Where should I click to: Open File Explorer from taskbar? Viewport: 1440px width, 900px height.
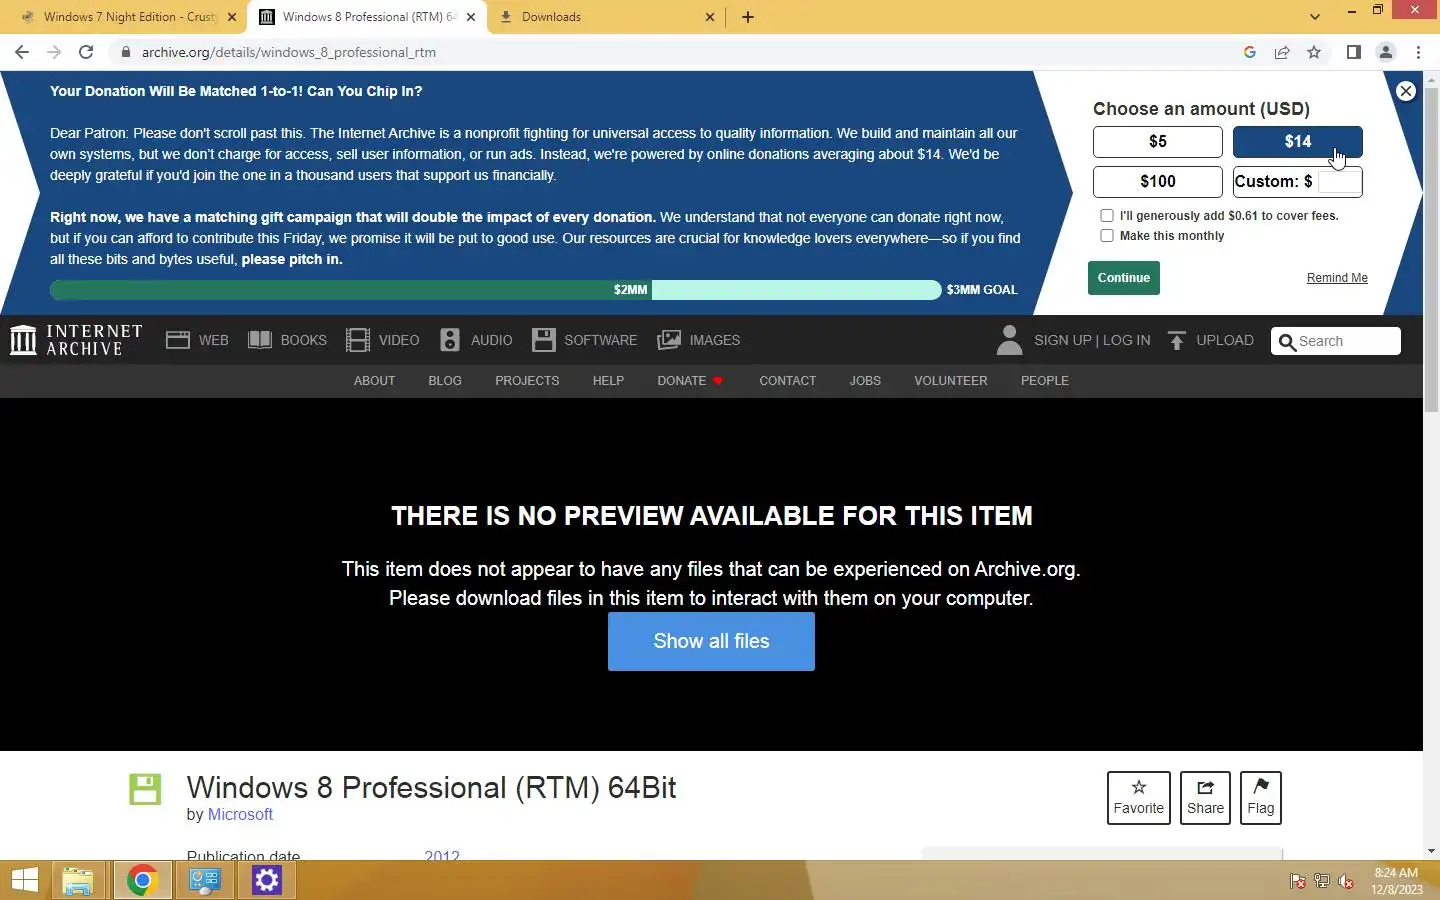click(x=78, y=881)
